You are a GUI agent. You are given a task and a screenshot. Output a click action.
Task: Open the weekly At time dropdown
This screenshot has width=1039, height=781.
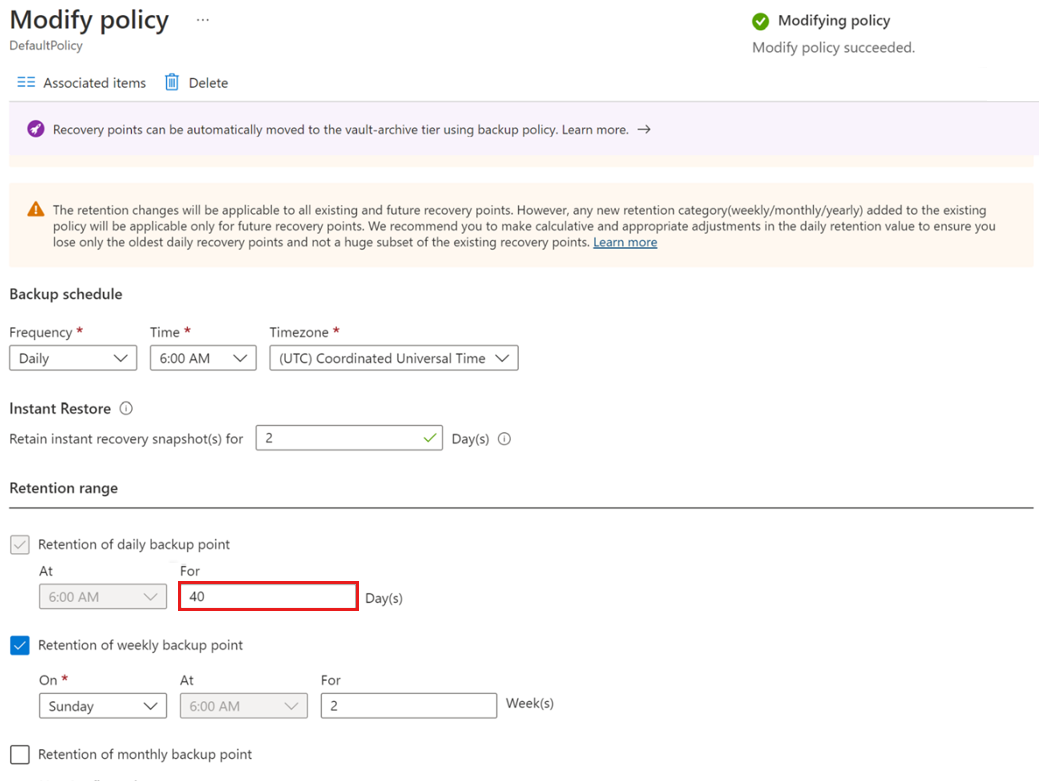coord(243,705)
